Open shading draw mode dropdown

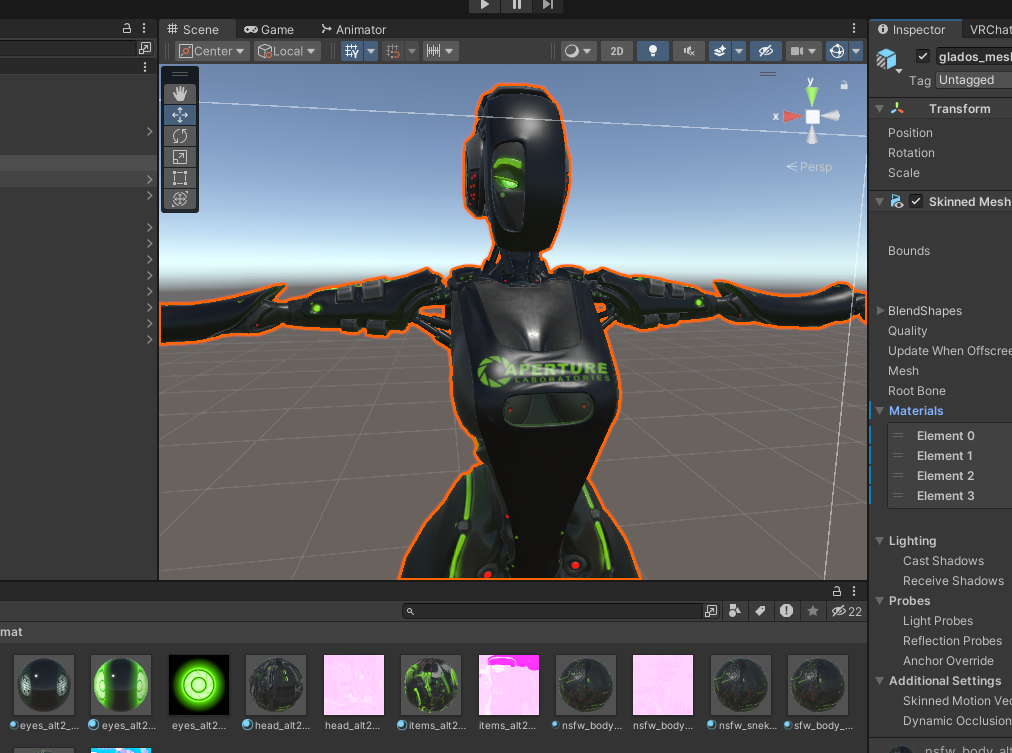(x=578, y=51)
